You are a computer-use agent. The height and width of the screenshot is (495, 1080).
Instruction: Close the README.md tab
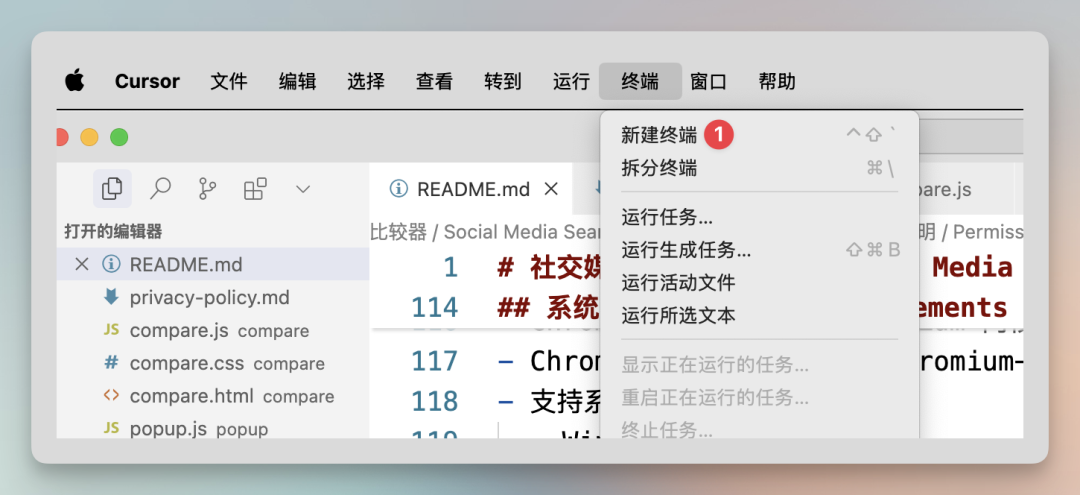[551, 189]
